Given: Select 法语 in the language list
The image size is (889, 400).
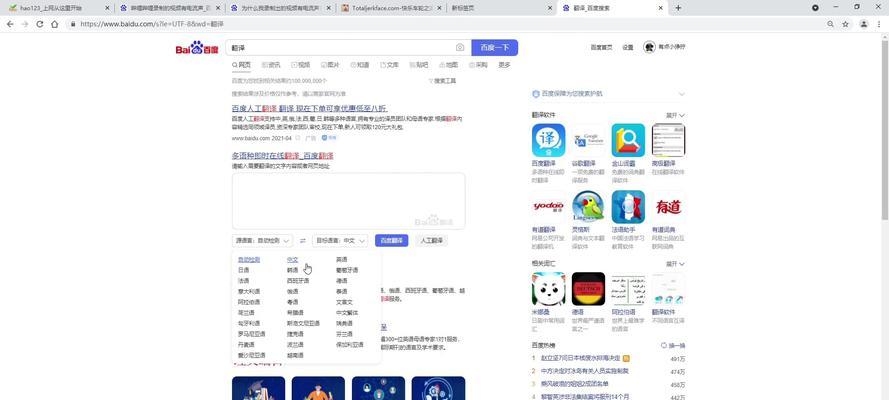Looking at the screenshot, I should click(243, 281).
